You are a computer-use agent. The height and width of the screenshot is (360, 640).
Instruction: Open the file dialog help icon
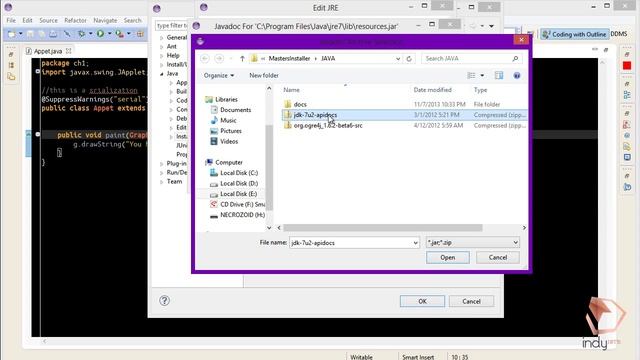coord(517,76)
